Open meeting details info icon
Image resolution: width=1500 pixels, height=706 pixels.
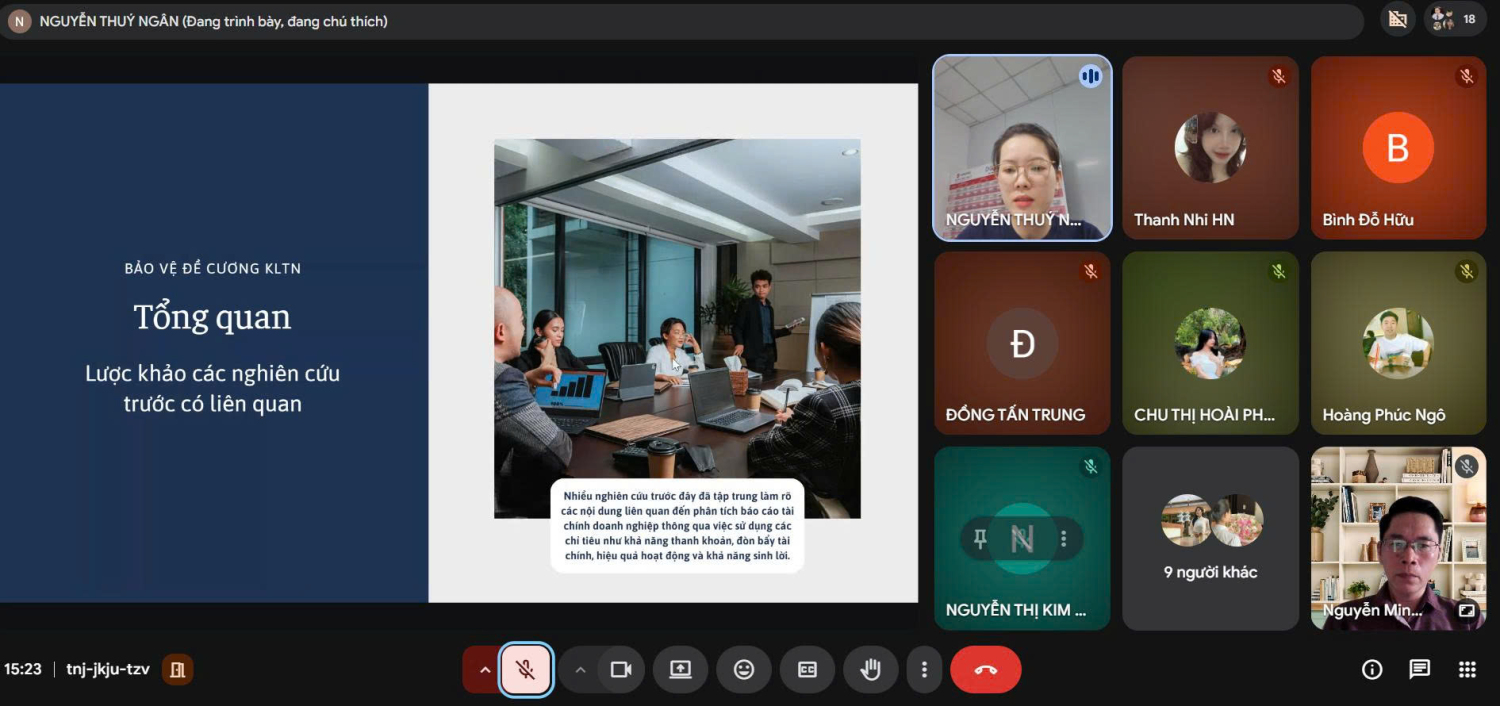(1372, 670)
